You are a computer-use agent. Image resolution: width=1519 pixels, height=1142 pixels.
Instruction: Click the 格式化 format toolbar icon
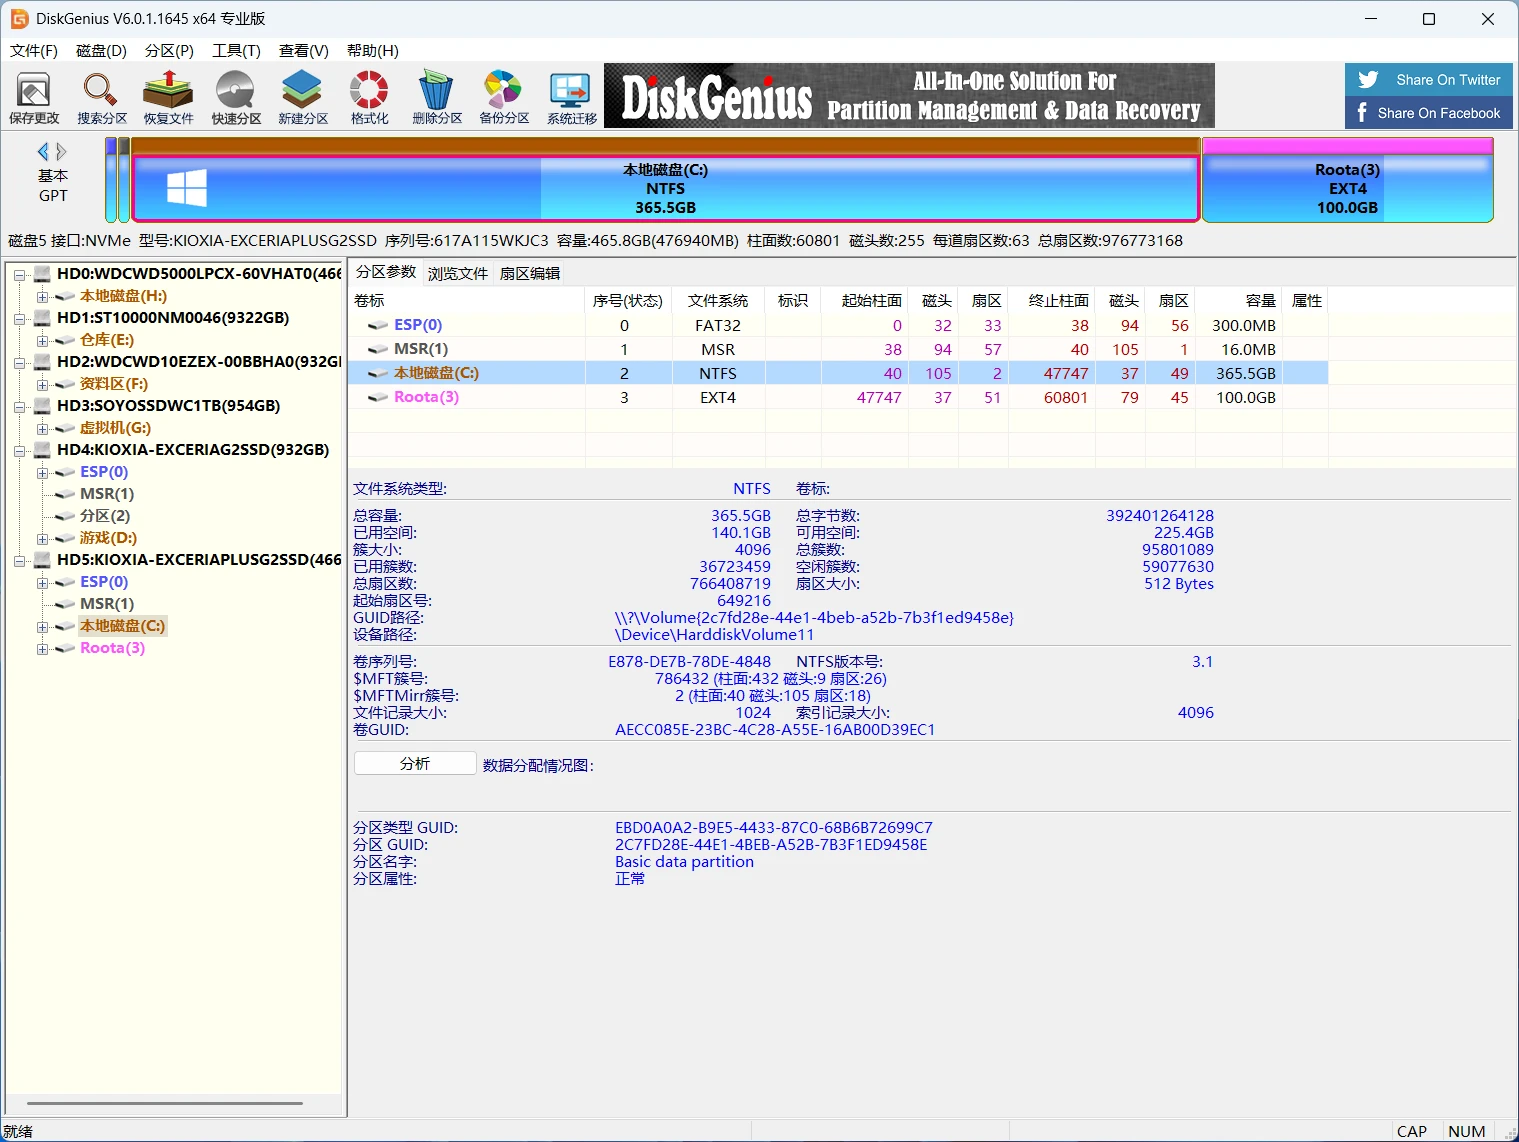(369, 98)
